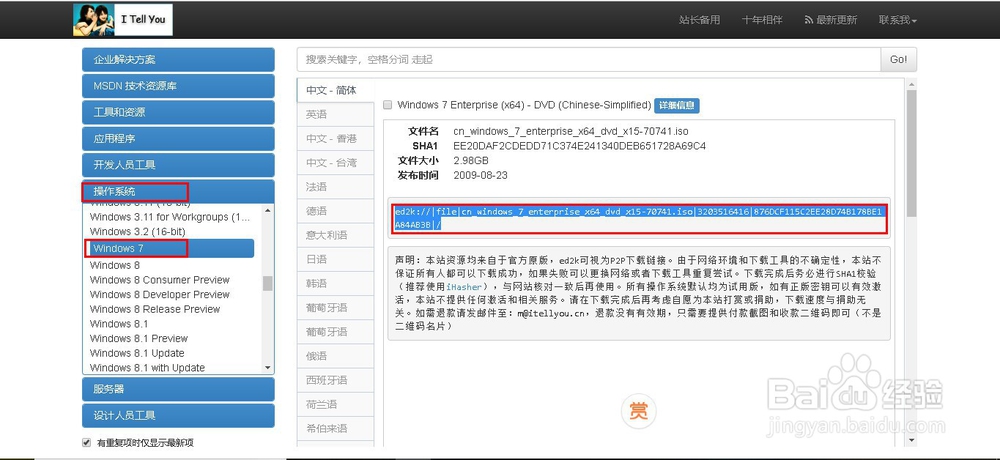Switch to the 中文 - 台湾 language tab
This screenshot has width=1000, height=460.
(x=335, y=163)
